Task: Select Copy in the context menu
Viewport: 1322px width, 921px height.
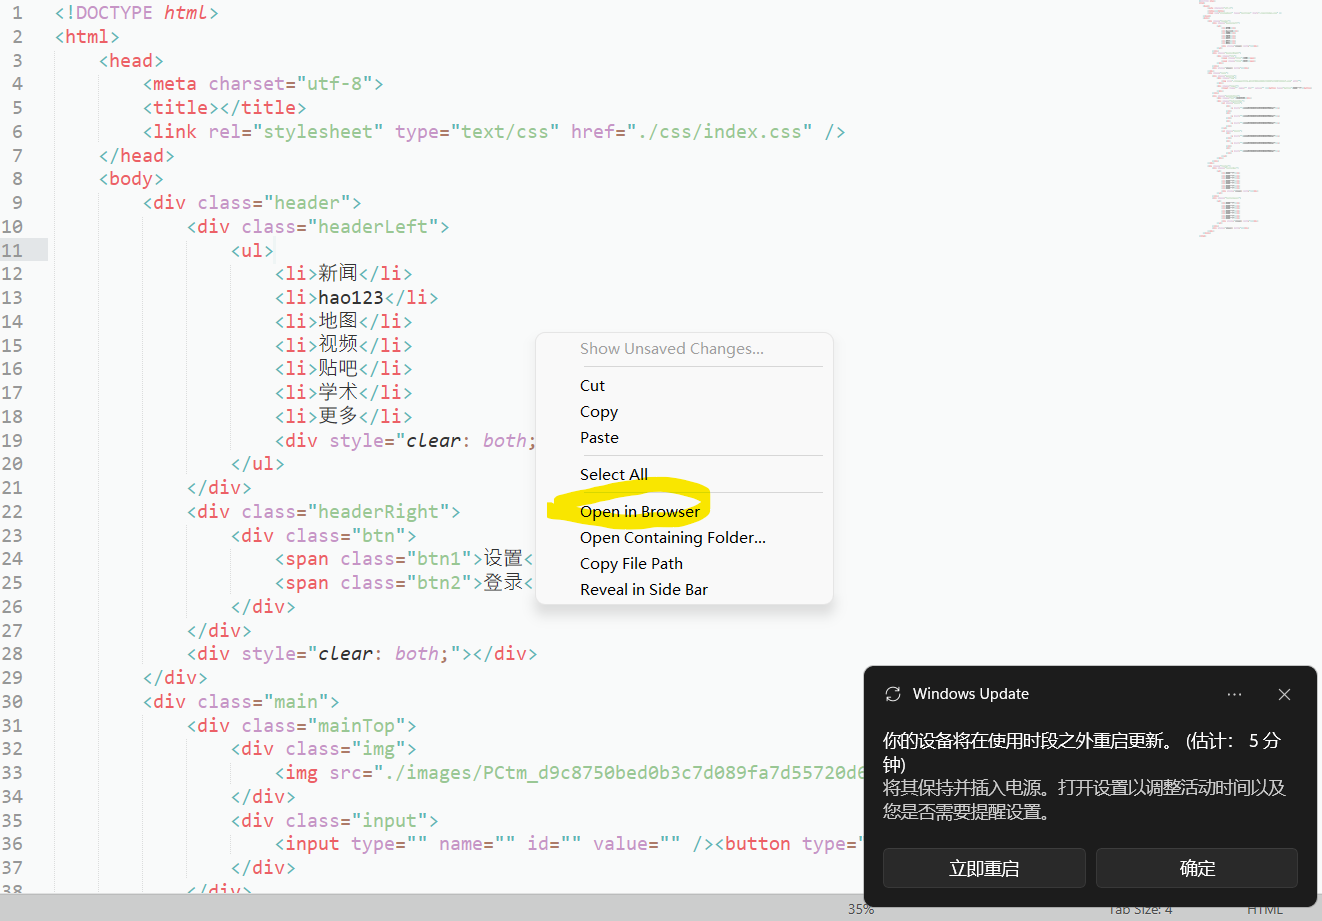Action: pos(599,411)
